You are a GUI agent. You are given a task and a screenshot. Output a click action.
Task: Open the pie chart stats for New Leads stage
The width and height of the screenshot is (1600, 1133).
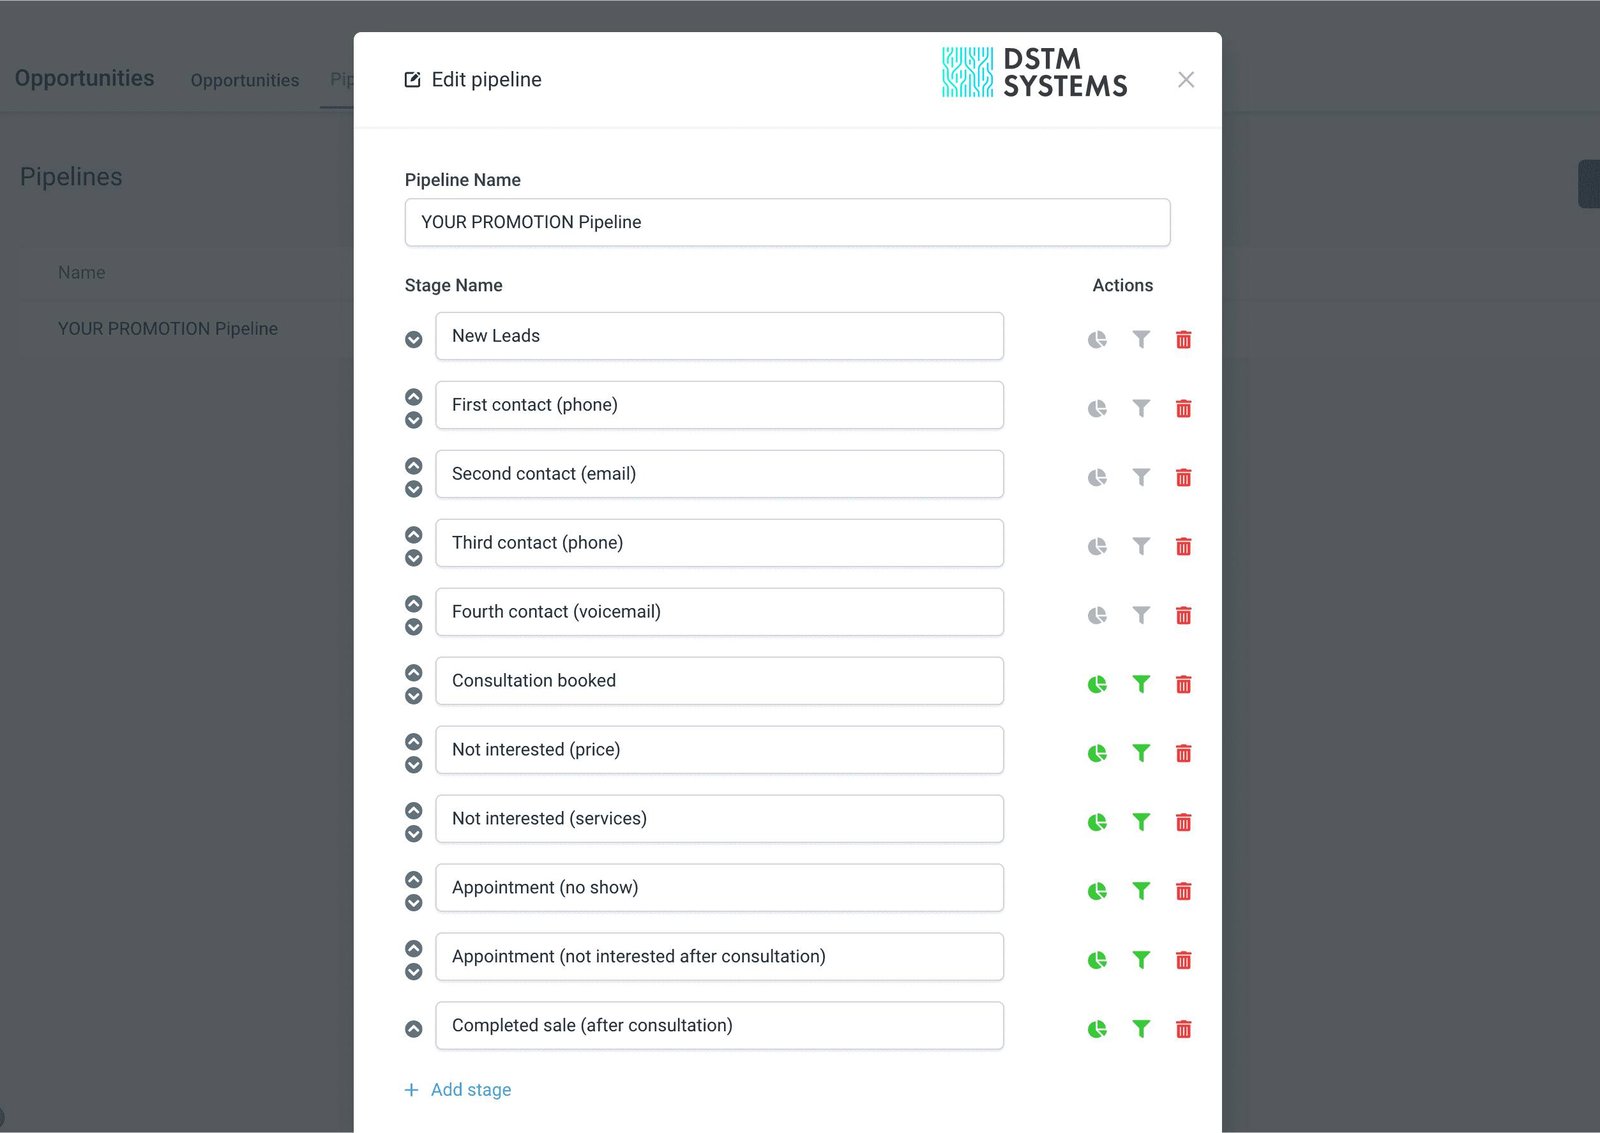pyautogui.click(x=1097, y=339)
